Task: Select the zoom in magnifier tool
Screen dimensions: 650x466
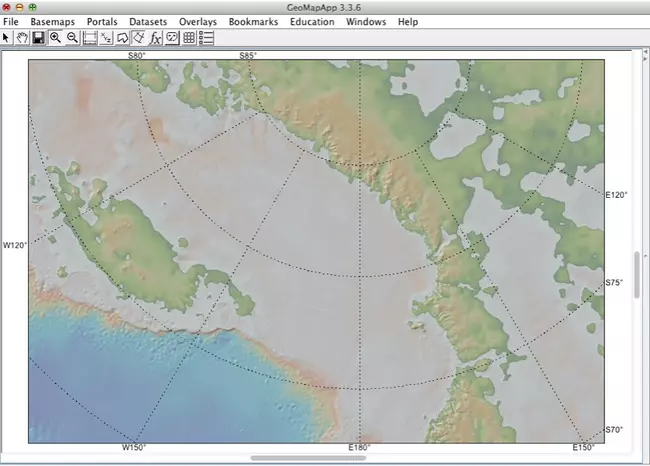Action: click(55, 38)
